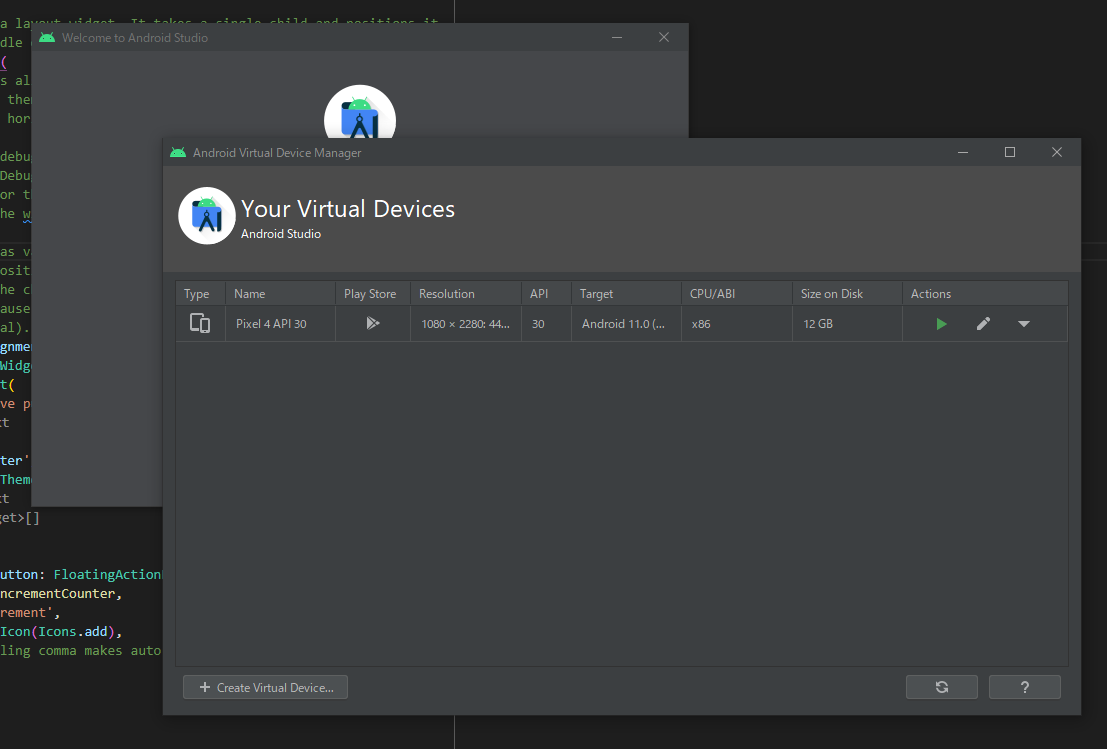Click the API 30 value cell
Viewport: 1107px width, 749px height.
546,324
